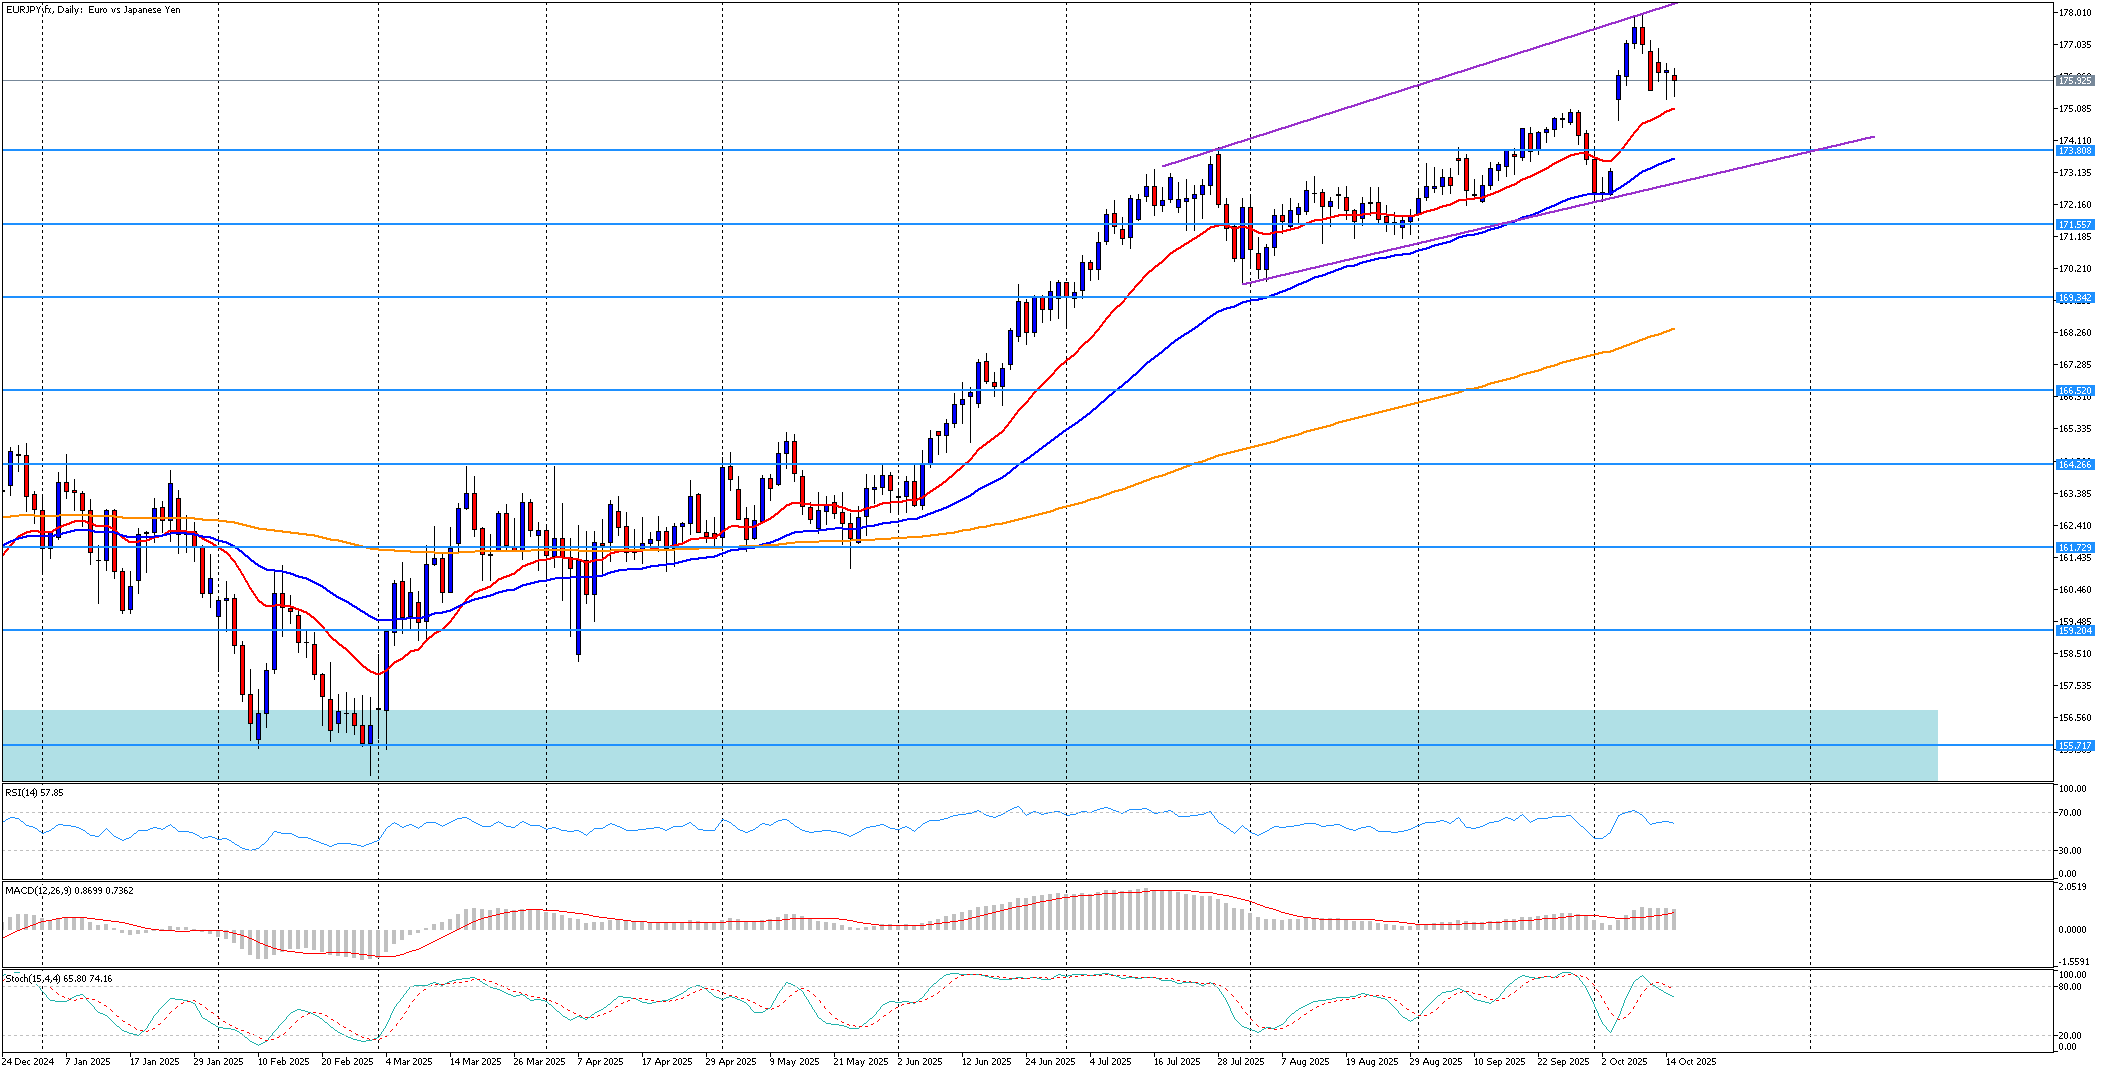This screenshot has height=1073, width=2106.
Task: Click the current price tag 175.925
Action: point(2074,80)
